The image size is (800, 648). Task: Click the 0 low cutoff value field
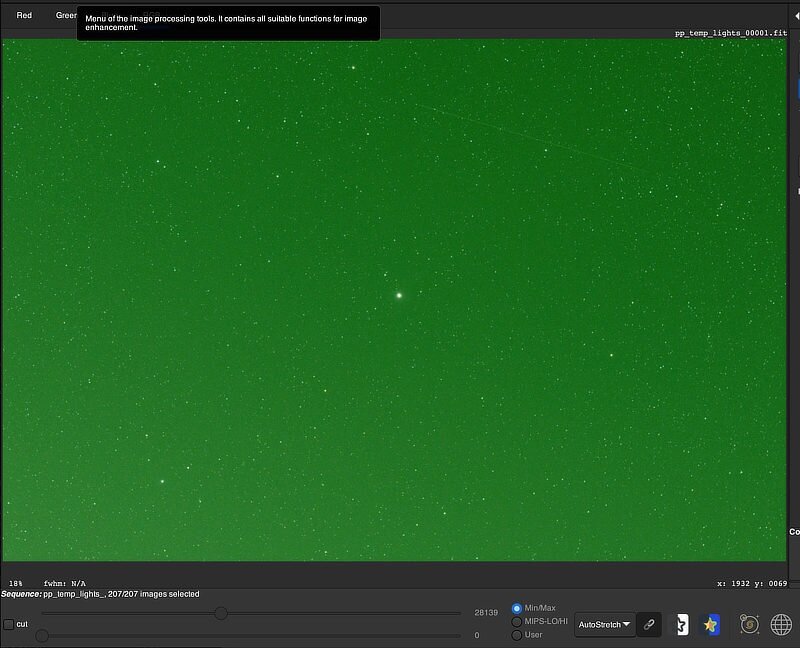477,635
